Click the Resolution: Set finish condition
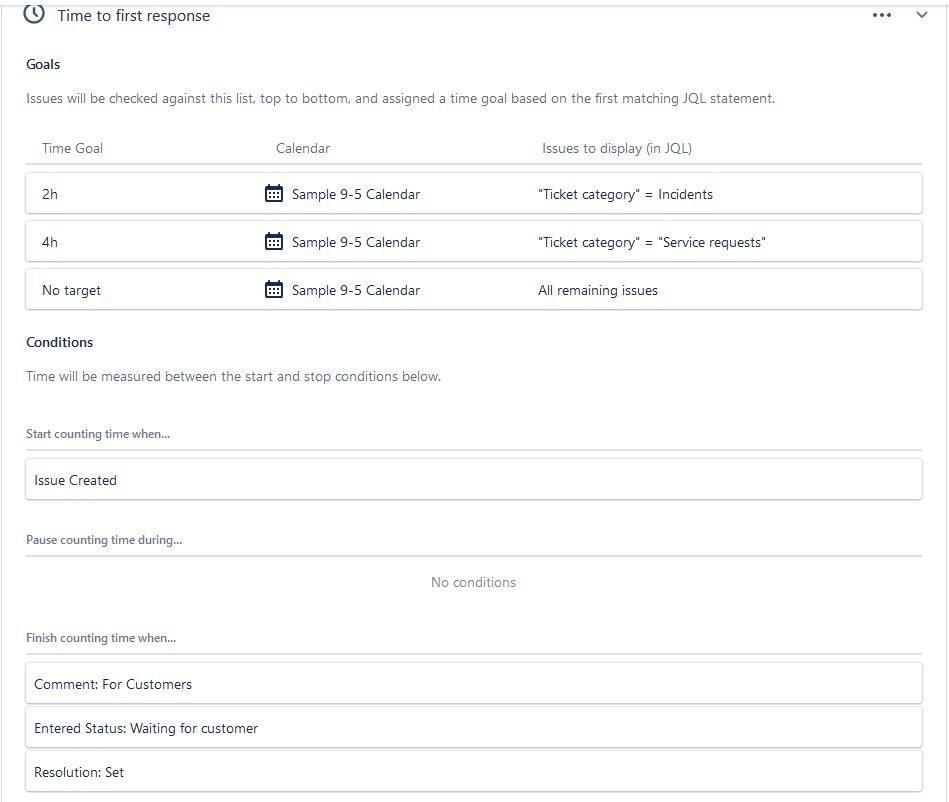Viewport: 949px width, 802px height. pyautogui.click(x=79, y=772)
